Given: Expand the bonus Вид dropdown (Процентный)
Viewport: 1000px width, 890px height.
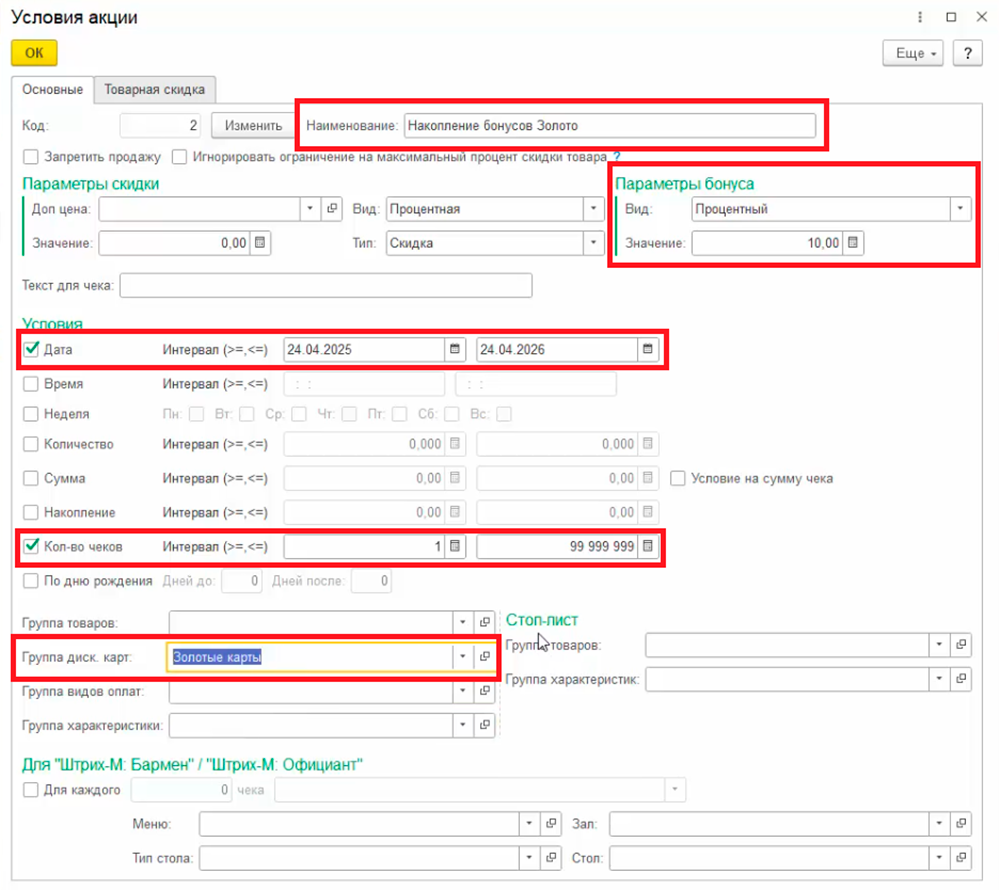Looking at the screenshot, I should click(x=961, y=209).
